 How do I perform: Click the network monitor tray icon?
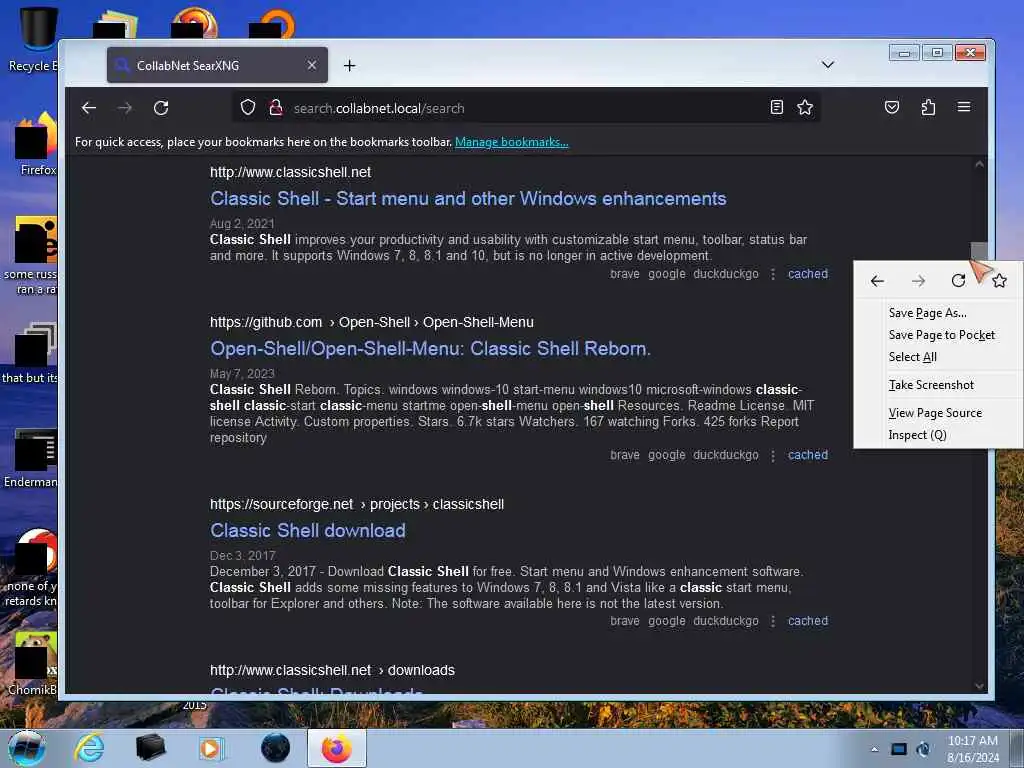(x=899, y=749)
